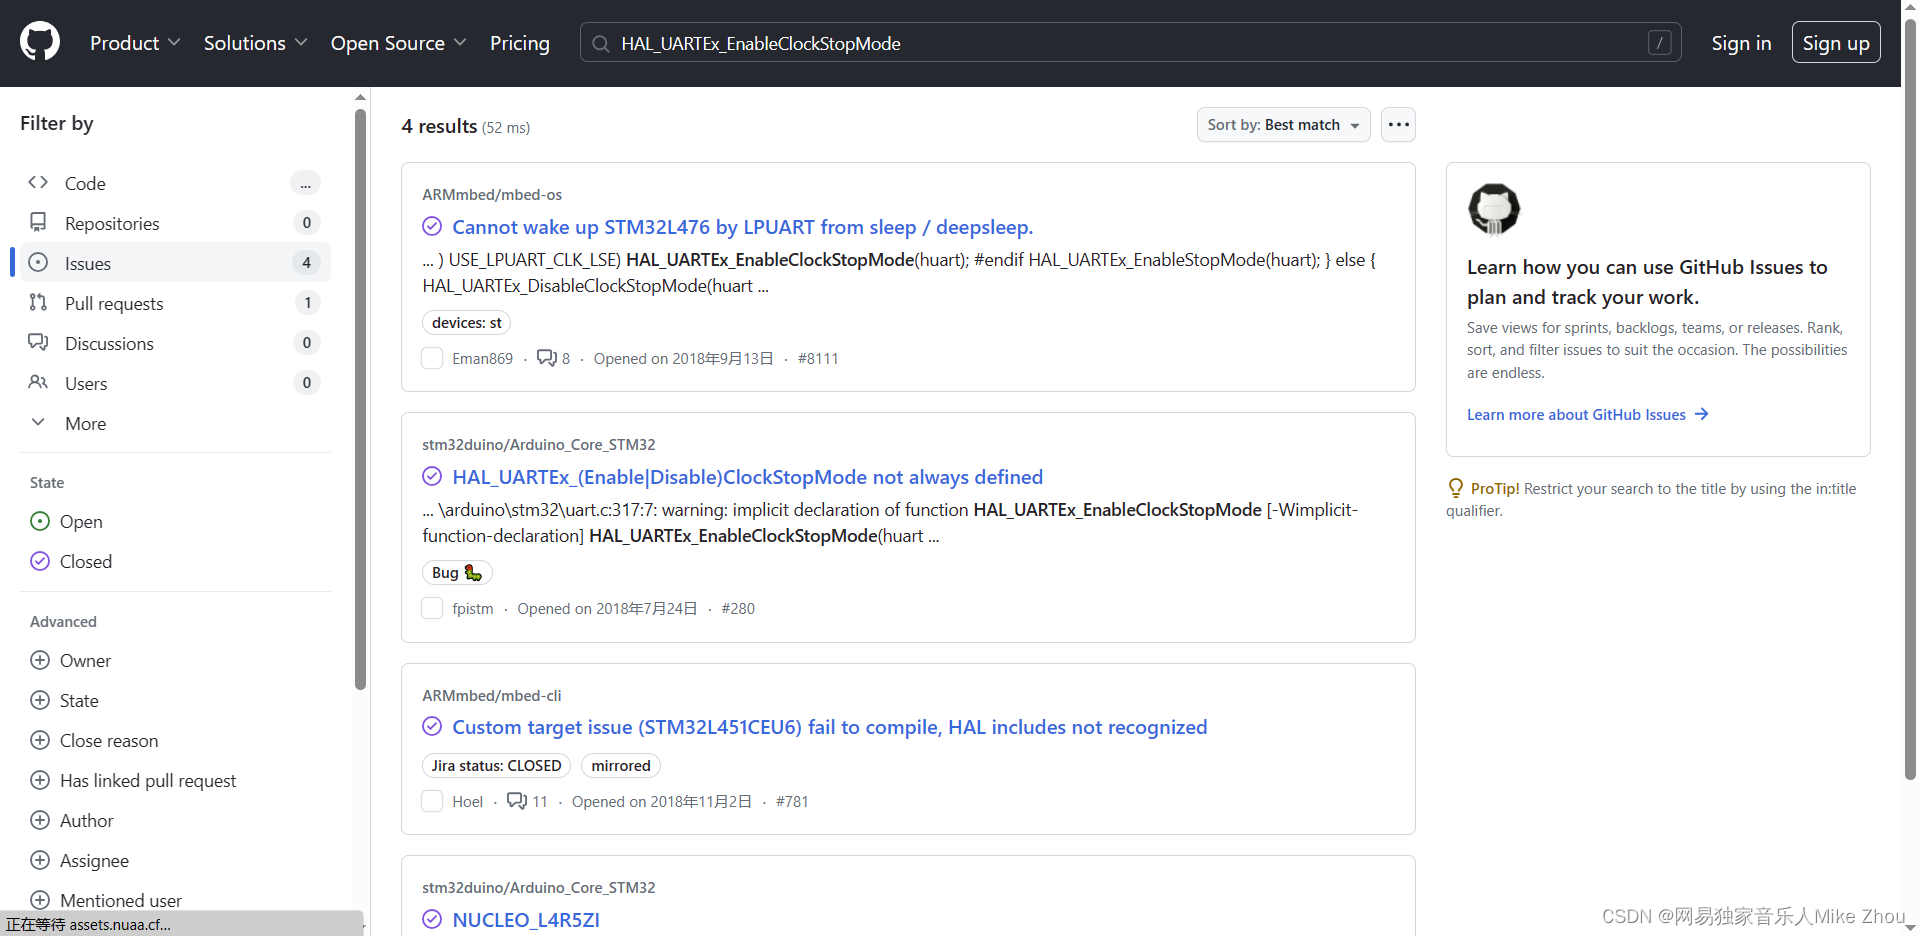This screenshot has height=936, width=1920.
Task: Click the devices: st label
Action: [467, 322]
